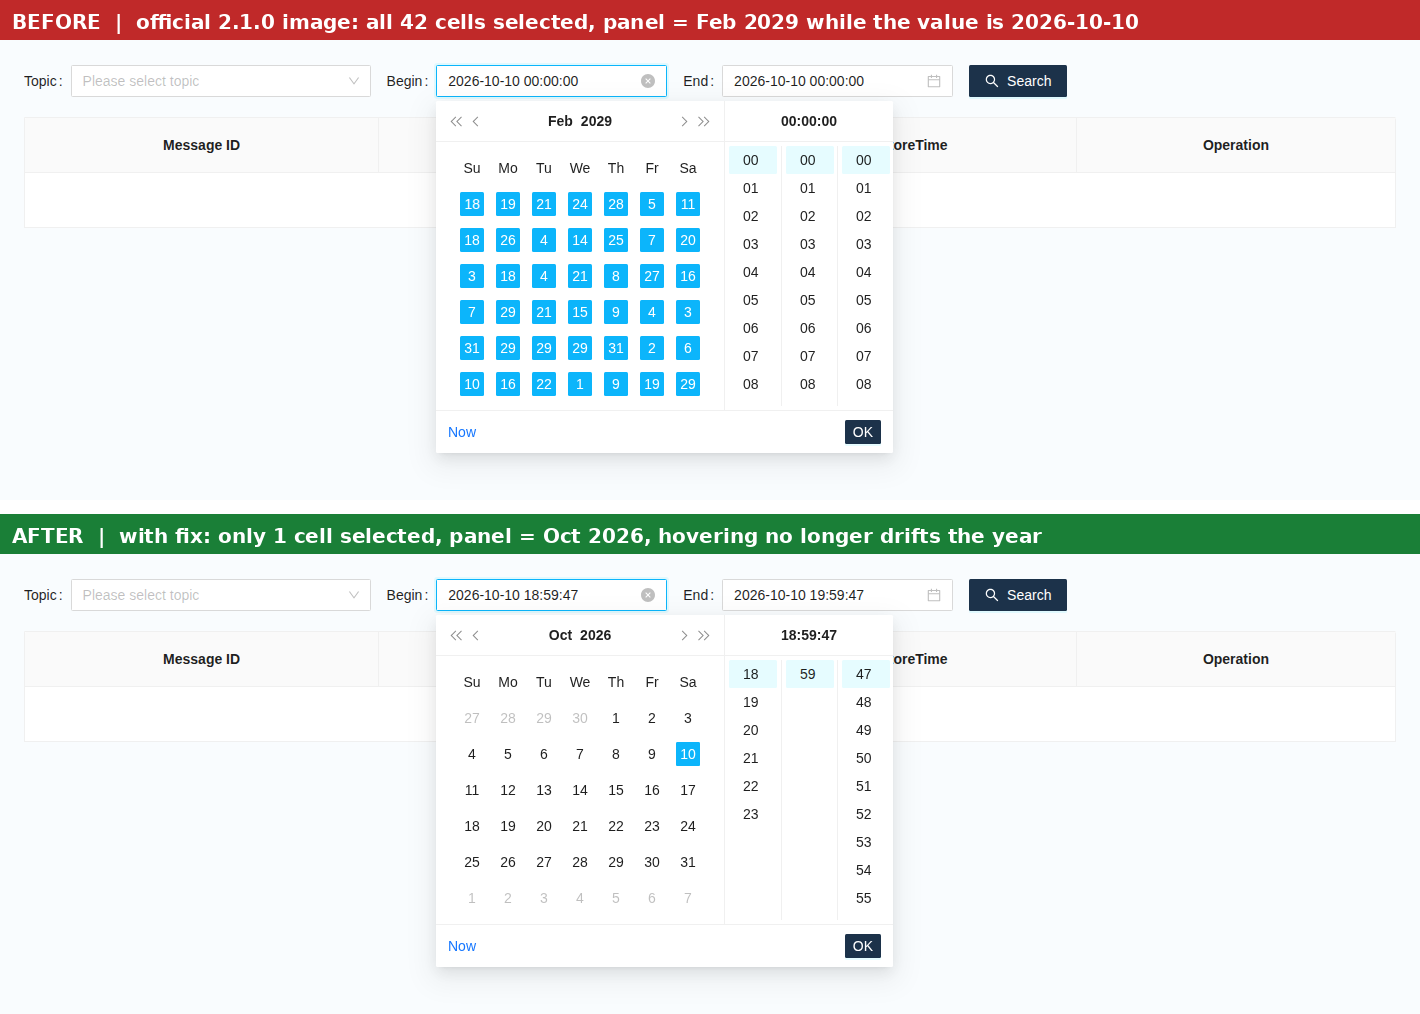The height and width of the screenshot is (1014, 1420).
Task: Click 2029 year label in top calendar header
Action: point(596,121)
